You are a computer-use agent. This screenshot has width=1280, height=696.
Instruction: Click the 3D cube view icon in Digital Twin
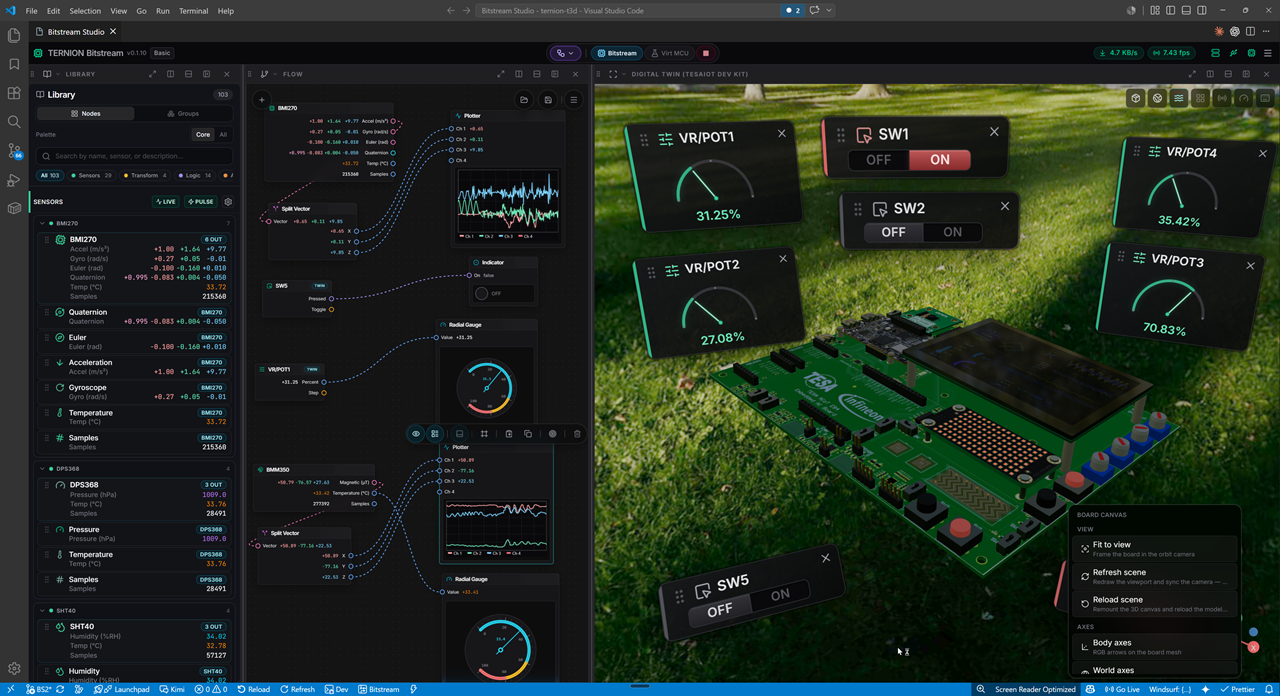tap(1136, 98)
